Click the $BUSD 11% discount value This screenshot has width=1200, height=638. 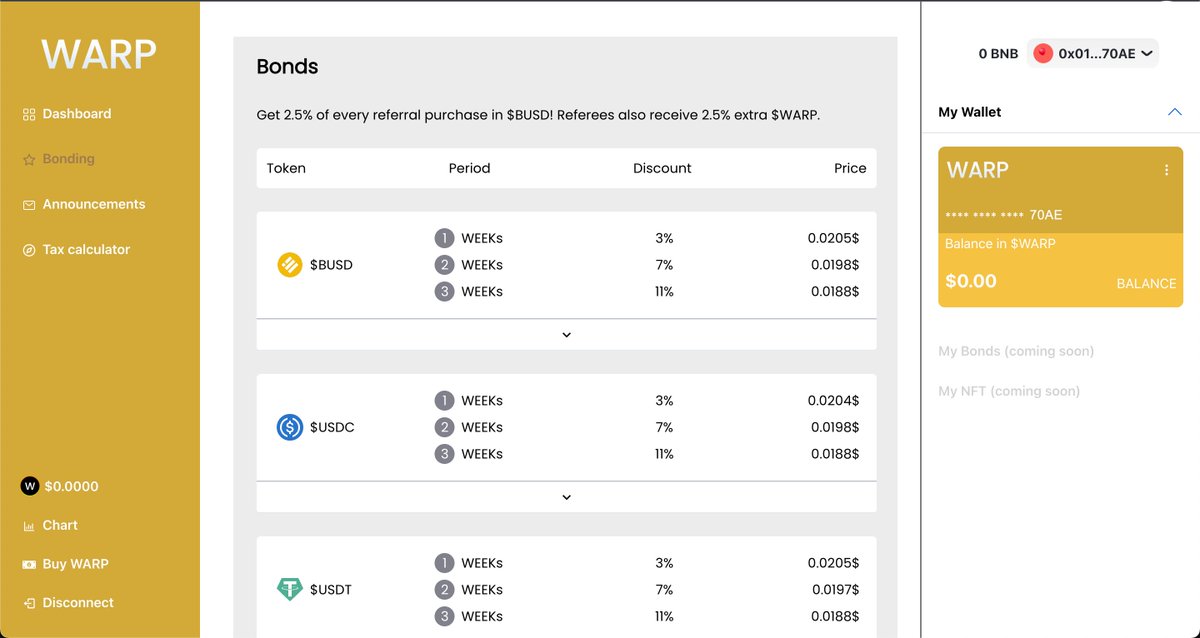click(x=664, y=292)
